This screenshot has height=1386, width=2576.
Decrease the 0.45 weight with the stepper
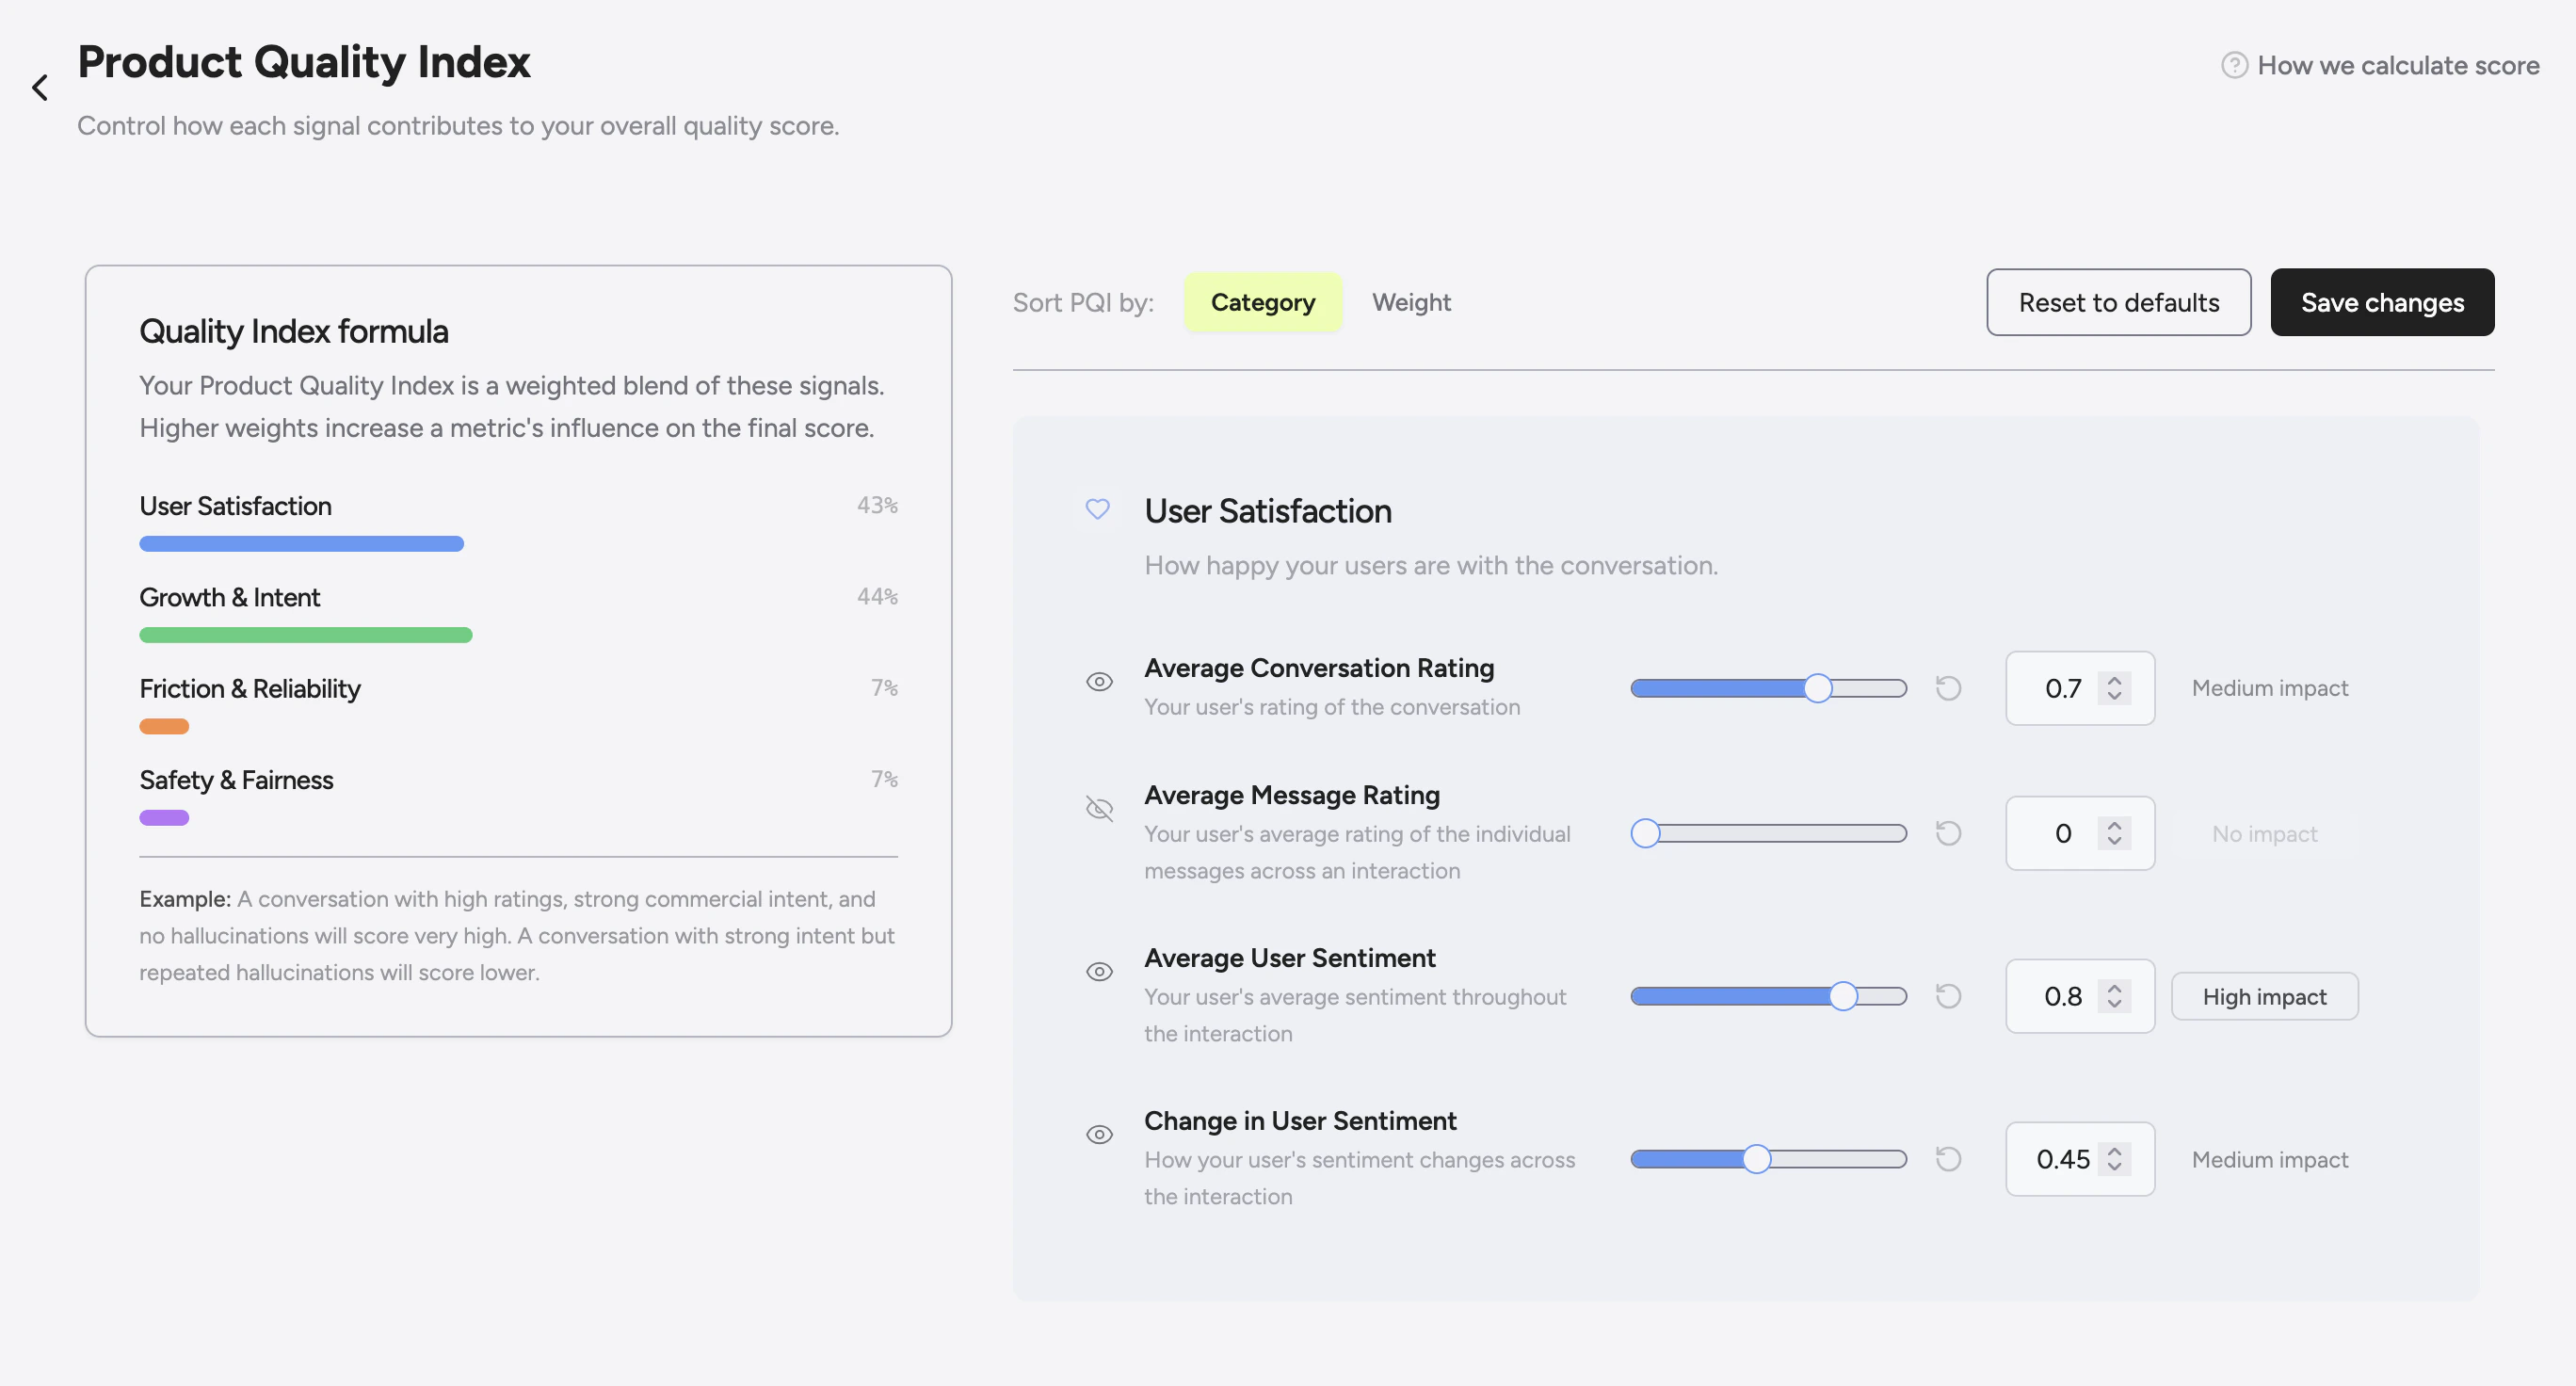[2114, 1166]
